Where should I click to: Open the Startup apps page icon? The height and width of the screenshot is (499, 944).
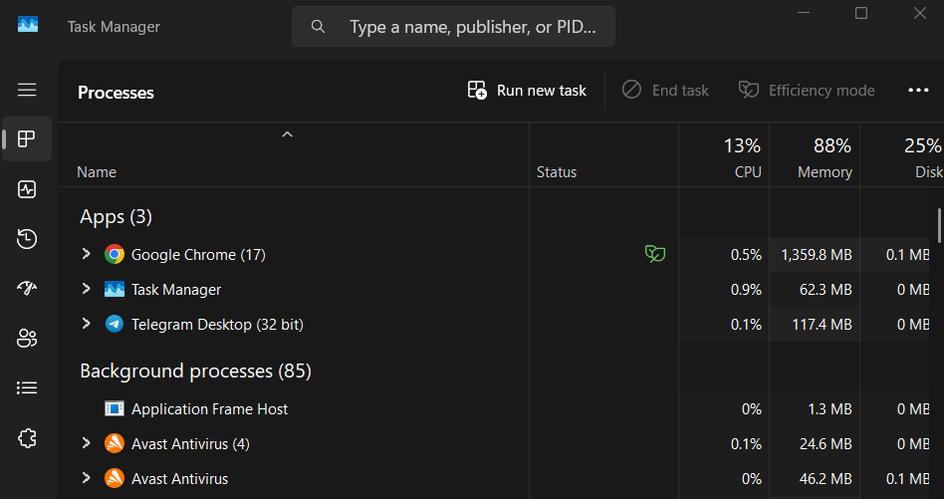click(x=26, y=288)
